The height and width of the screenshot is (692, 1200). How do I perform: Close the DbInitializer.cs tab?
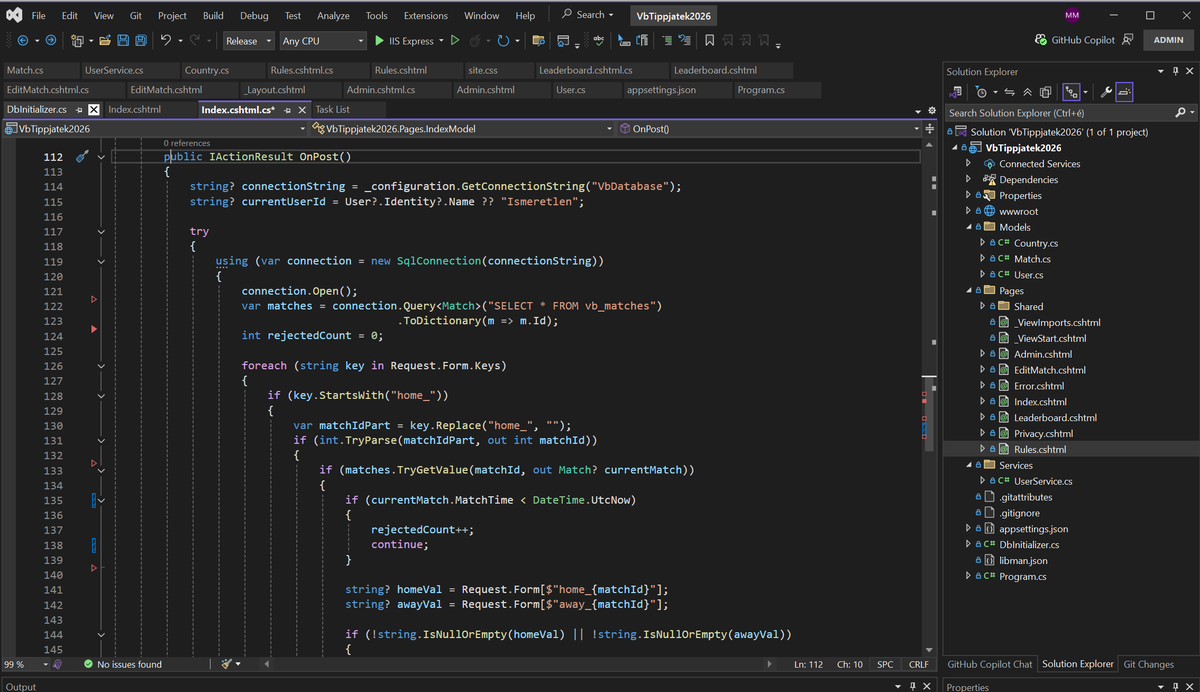click(93, 109)
